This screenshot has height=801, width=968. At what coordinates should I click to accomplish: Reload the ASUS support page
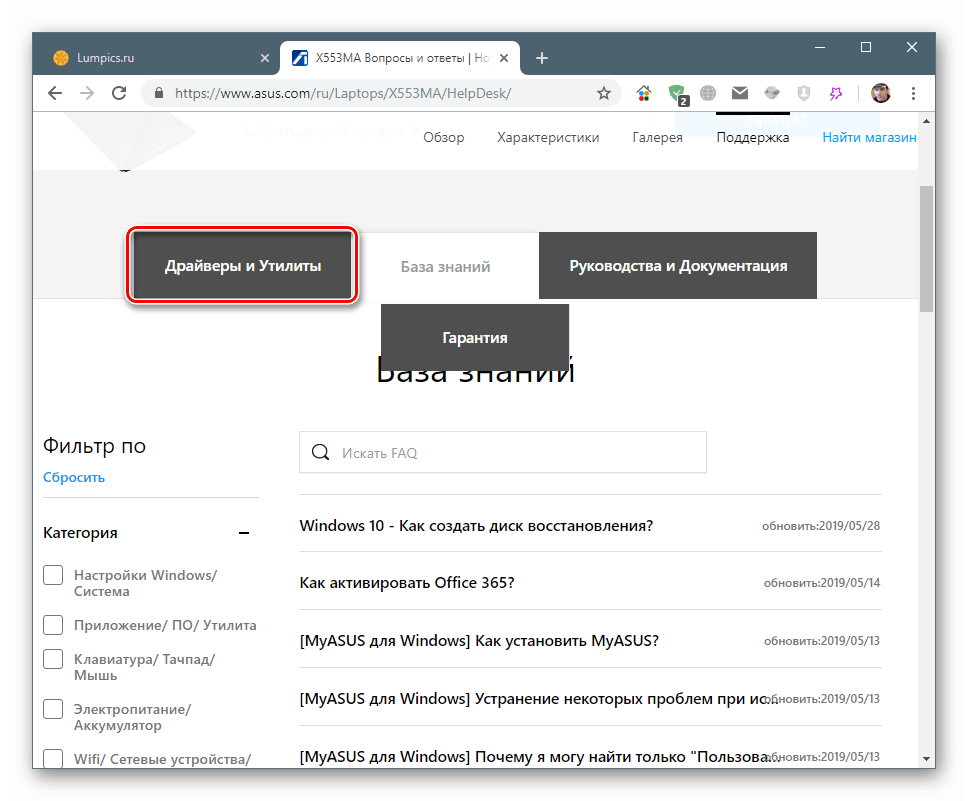click(119, 93)
